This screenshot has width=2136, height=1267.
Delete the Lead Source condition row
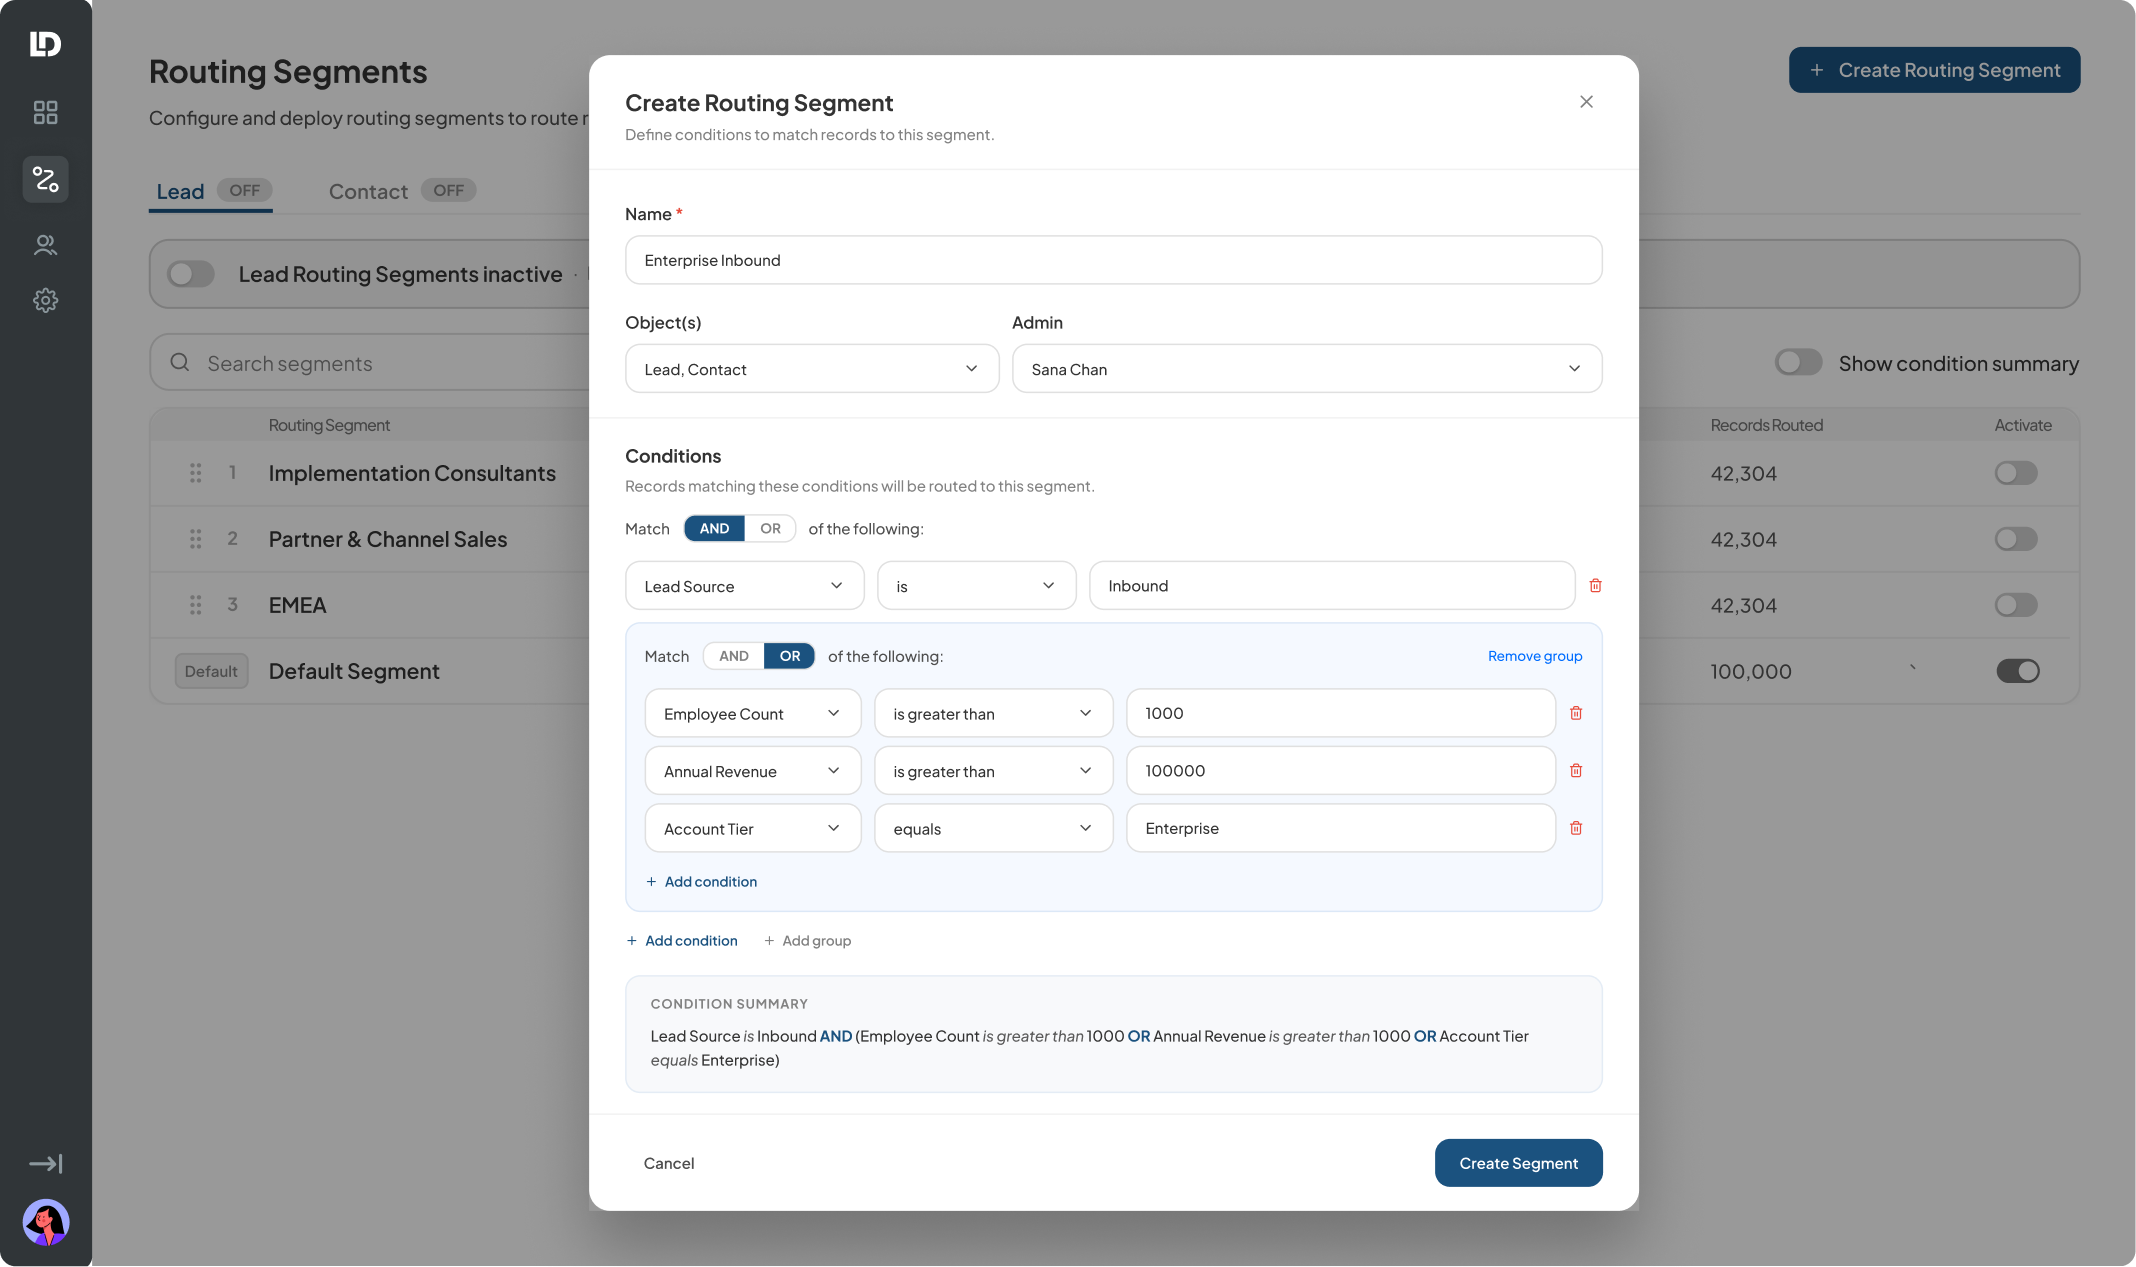click(1595, 585)
